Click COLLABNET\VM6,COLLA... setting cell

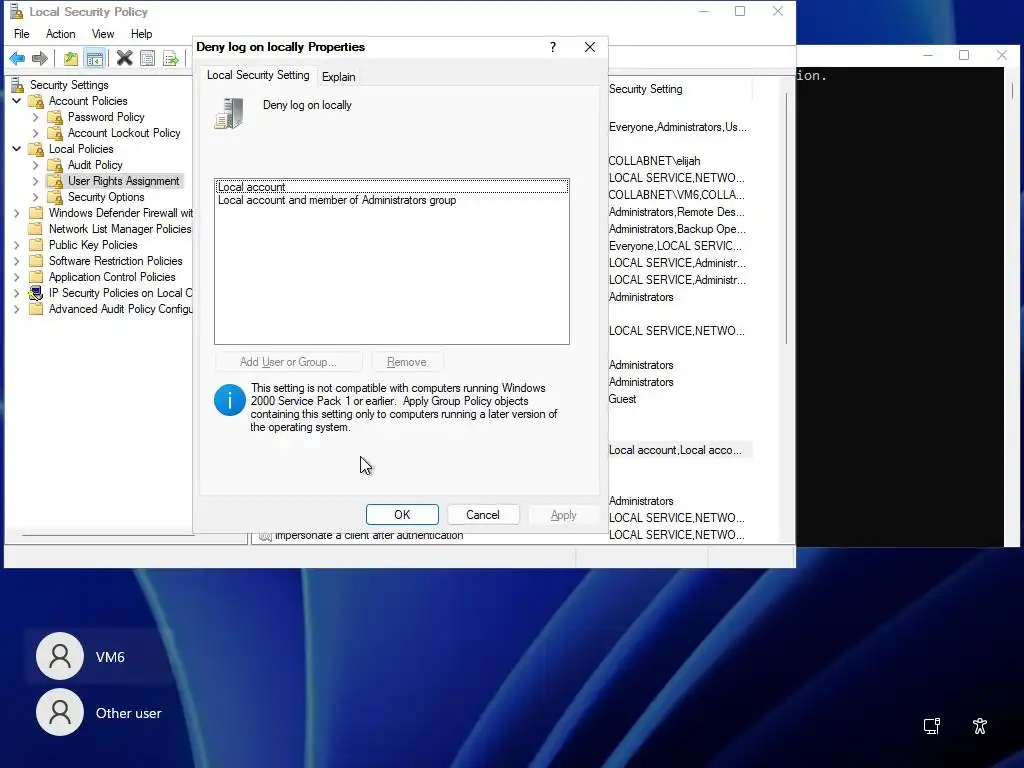[x=677, y=195]
